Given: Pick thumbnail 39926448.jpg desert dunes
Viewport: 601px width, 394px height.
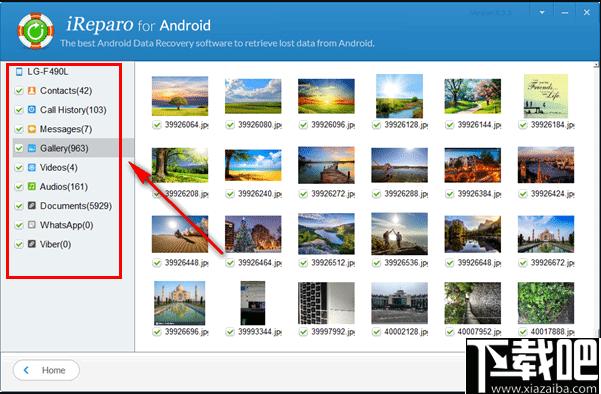Looking at the screenshot, I should tap(180, 234).
